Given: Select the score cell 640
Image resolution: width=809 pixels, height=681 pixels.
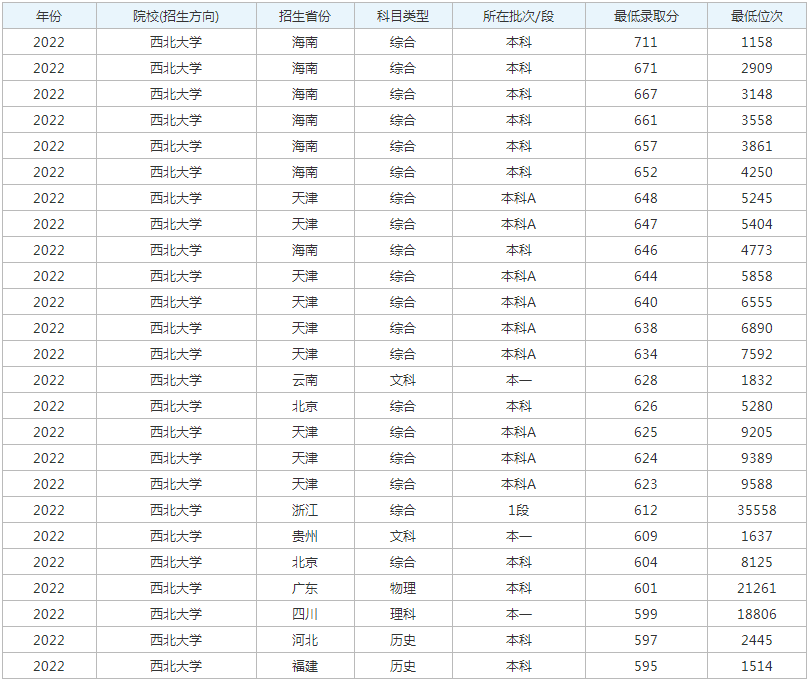Looking at the screenshot, I should pyautogui.click(x=646, y=302).
